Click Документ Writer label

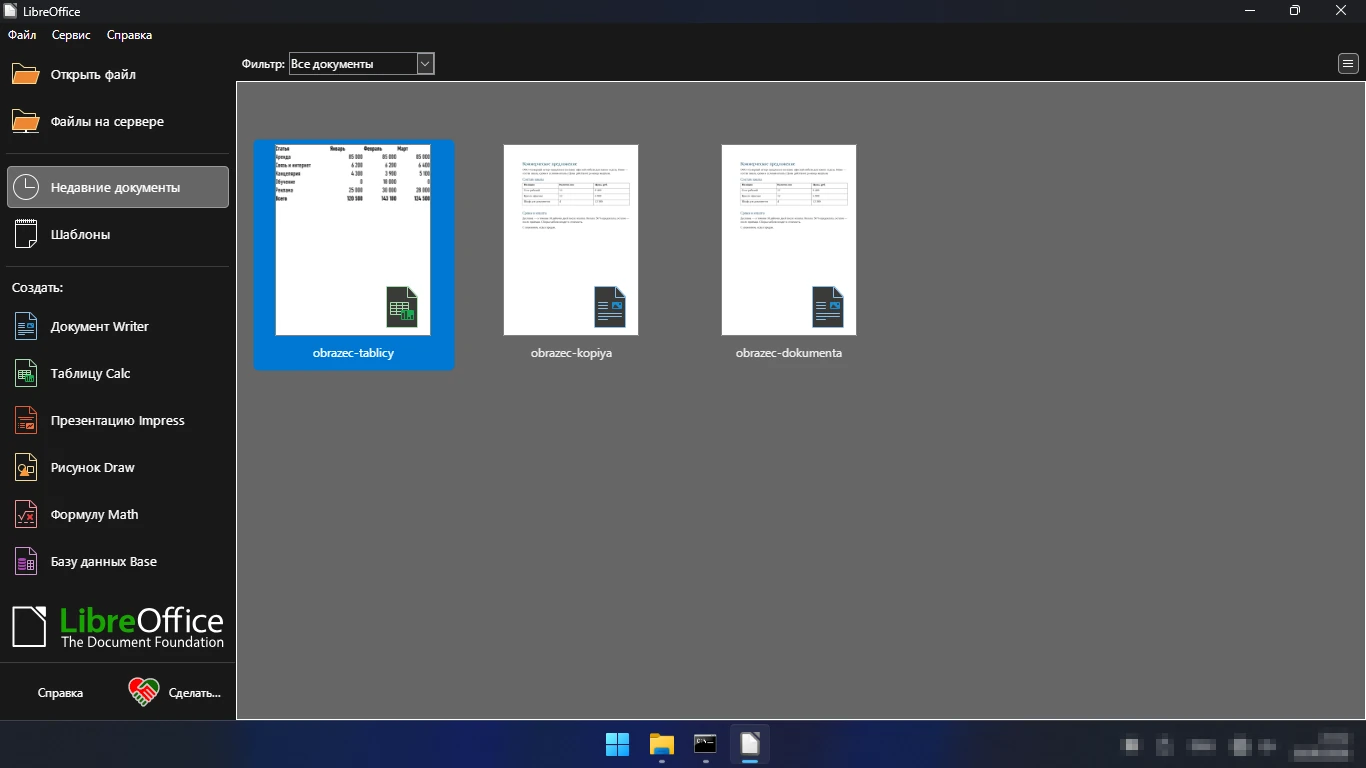(x=100, y=326)
